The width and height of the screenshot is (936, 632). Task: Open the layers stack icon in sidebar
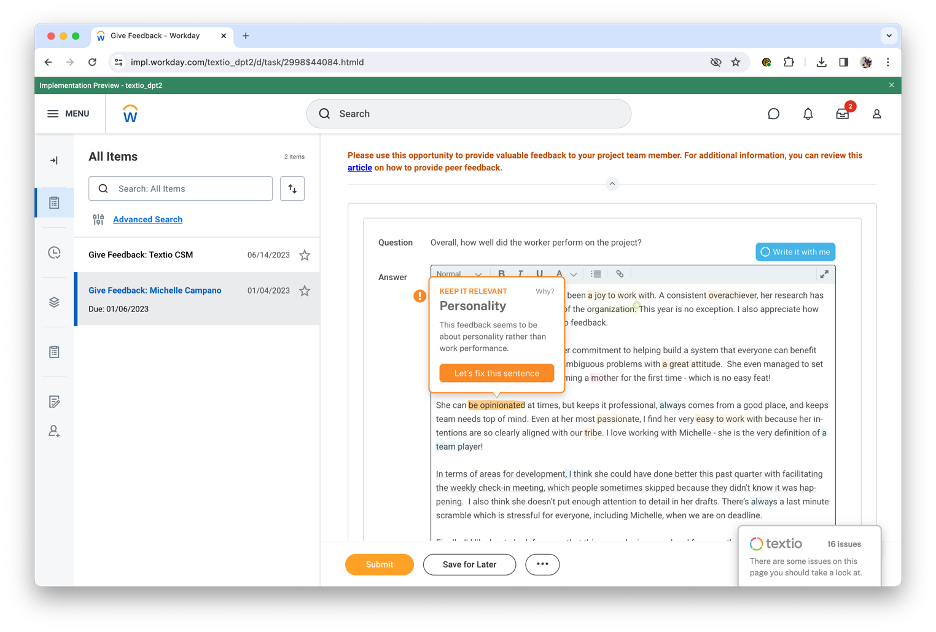54,302
